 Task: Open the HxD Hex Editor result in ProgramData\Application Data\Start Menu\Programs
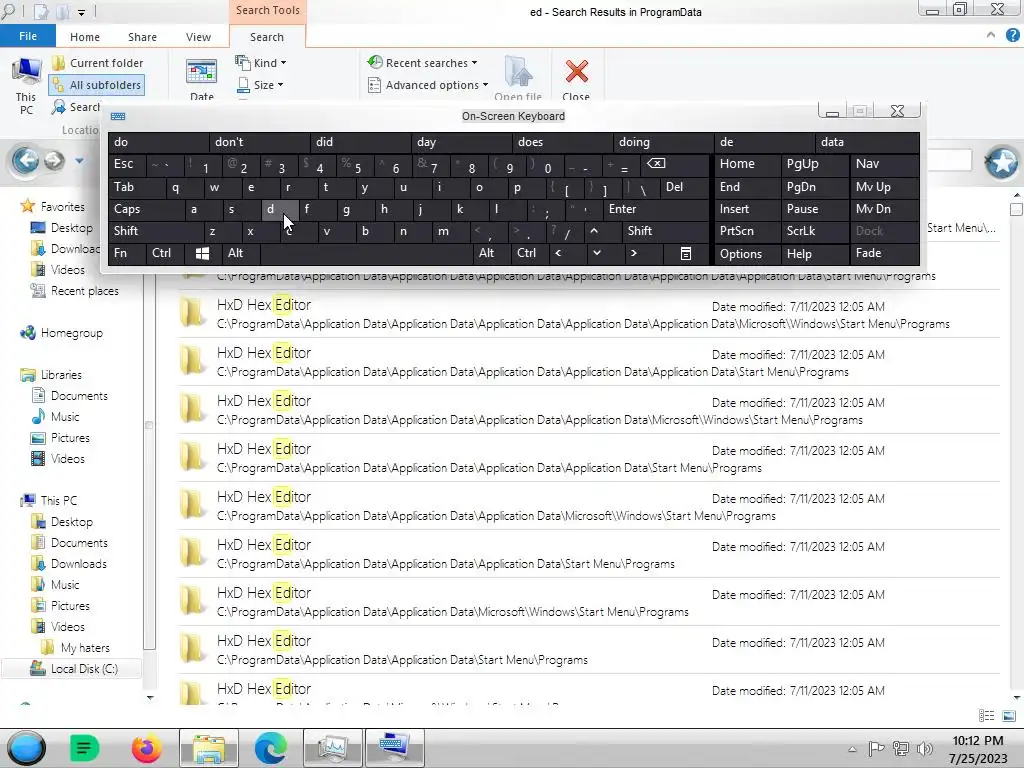[588, 649]
